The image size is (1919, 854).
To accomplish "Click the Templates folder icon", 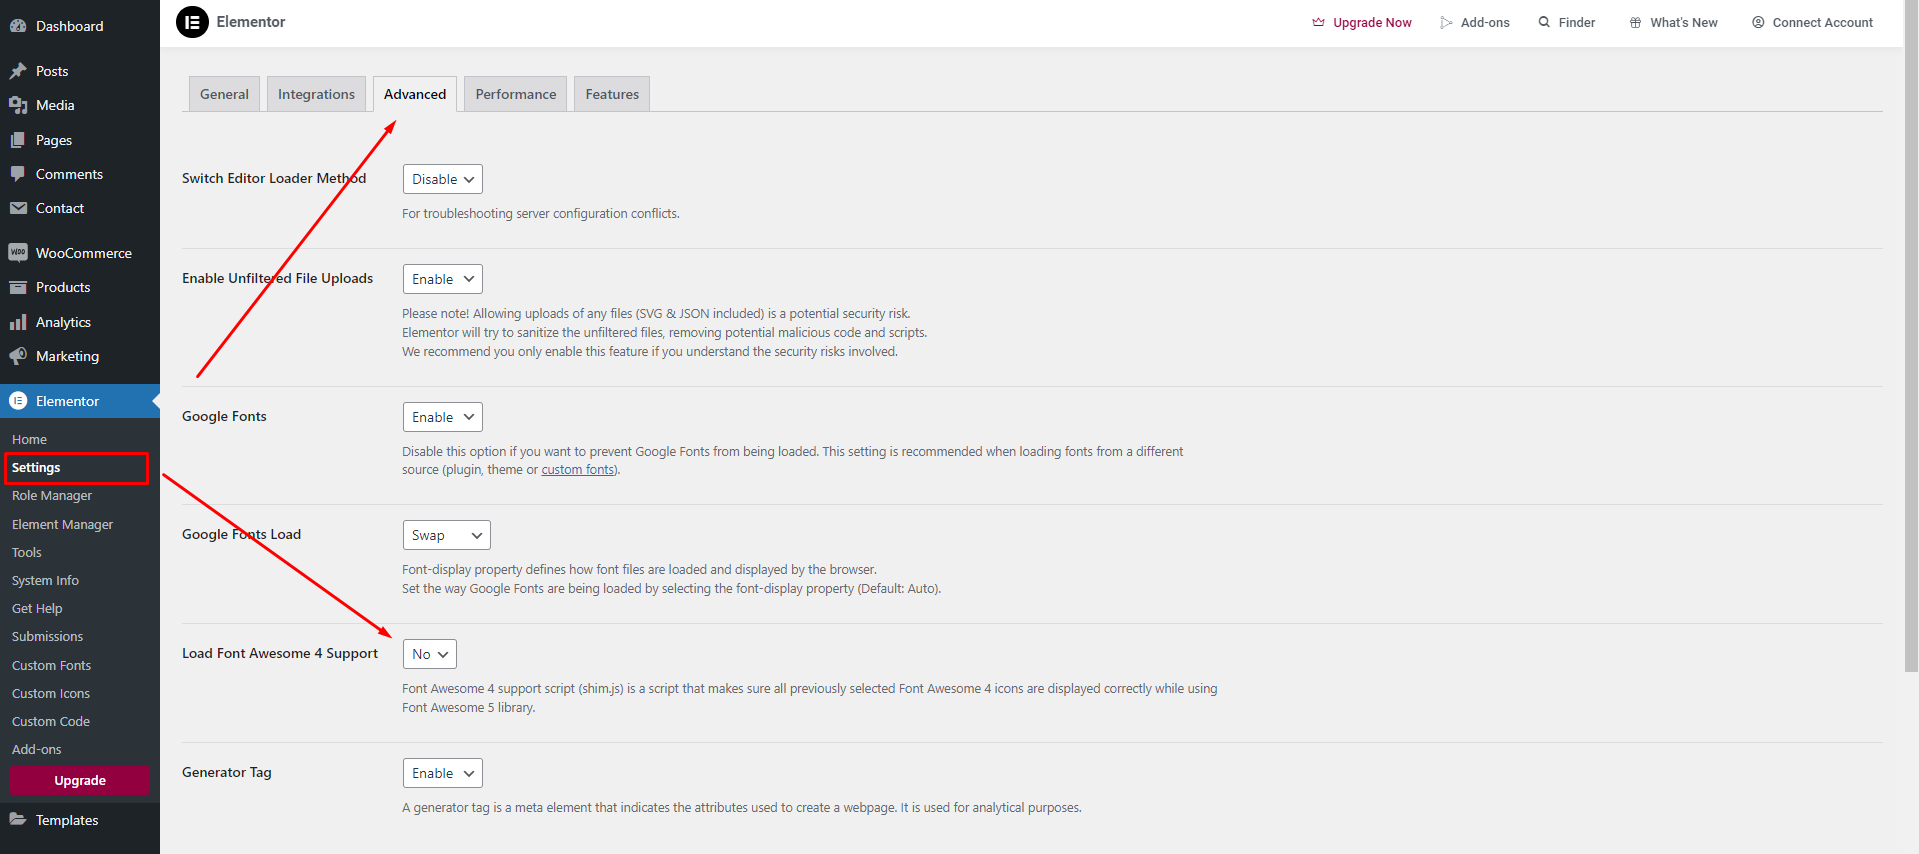I will pyautogui.click(x=18, y=819).
